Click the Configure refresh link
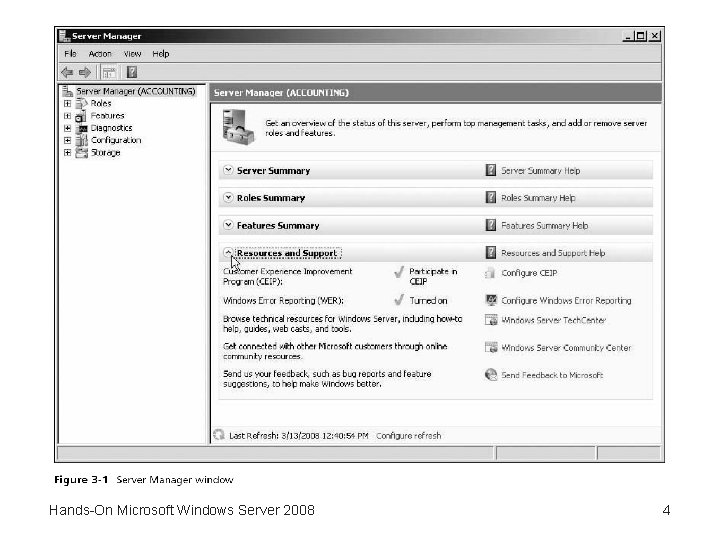The image size is (720, 540). pyautogui.click(x=409, y=435)
